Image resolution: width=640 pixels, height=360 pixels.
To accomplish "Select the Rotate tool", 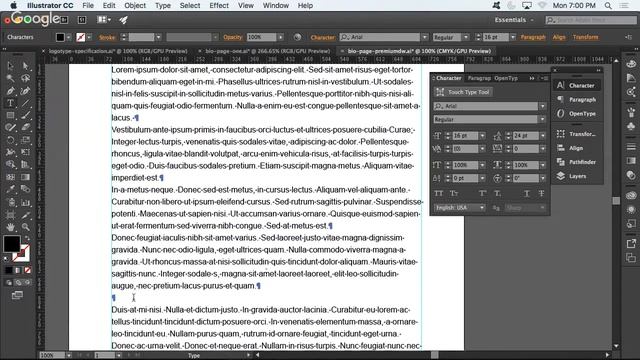I will (10, 140).
